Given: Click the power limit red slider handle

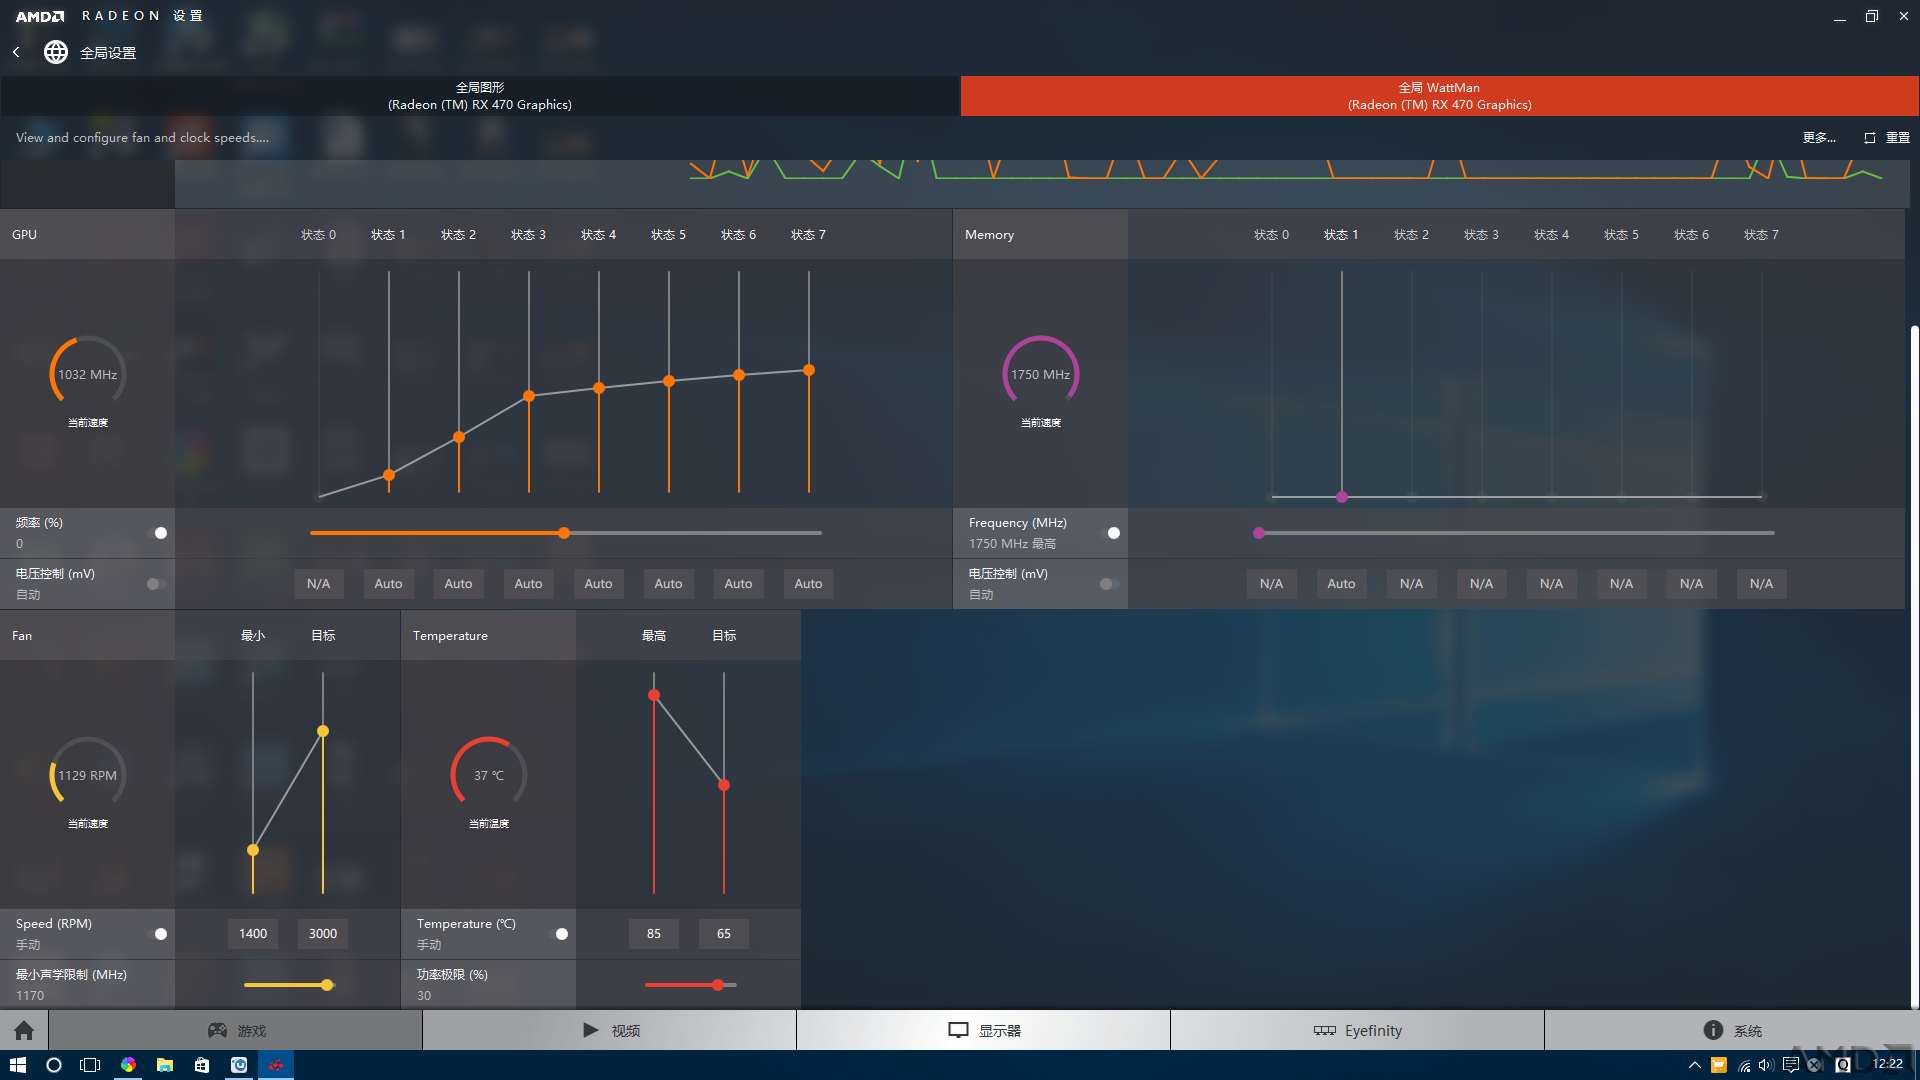Looking at the screenshot, I should 718,985.
